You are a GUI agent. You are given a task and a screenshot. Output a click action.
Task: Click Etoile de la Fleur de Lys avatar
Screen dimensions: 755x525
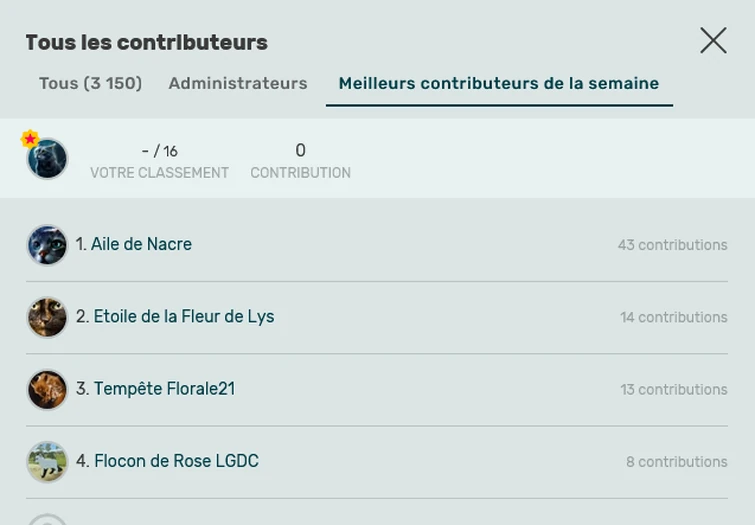(47, 317)
